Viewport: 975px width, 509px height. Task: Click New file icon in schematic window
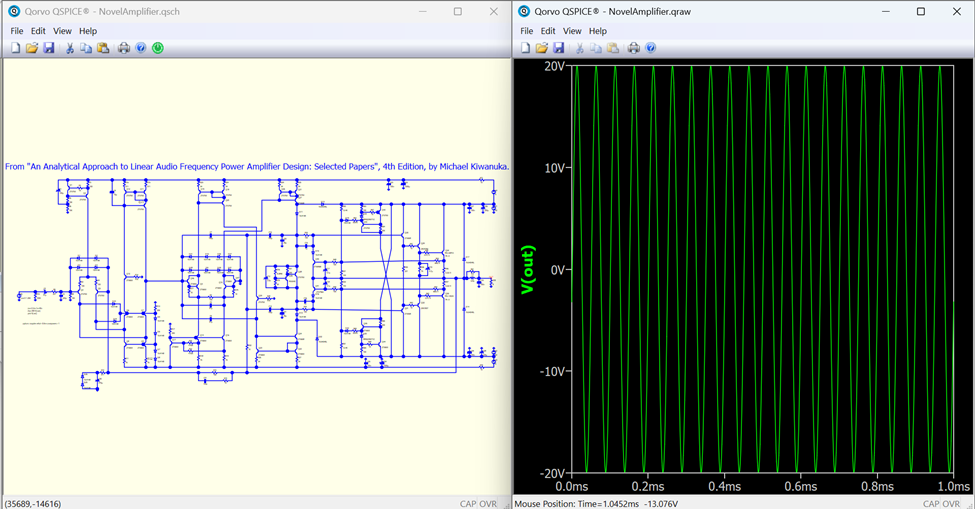(x=15, y=48)
